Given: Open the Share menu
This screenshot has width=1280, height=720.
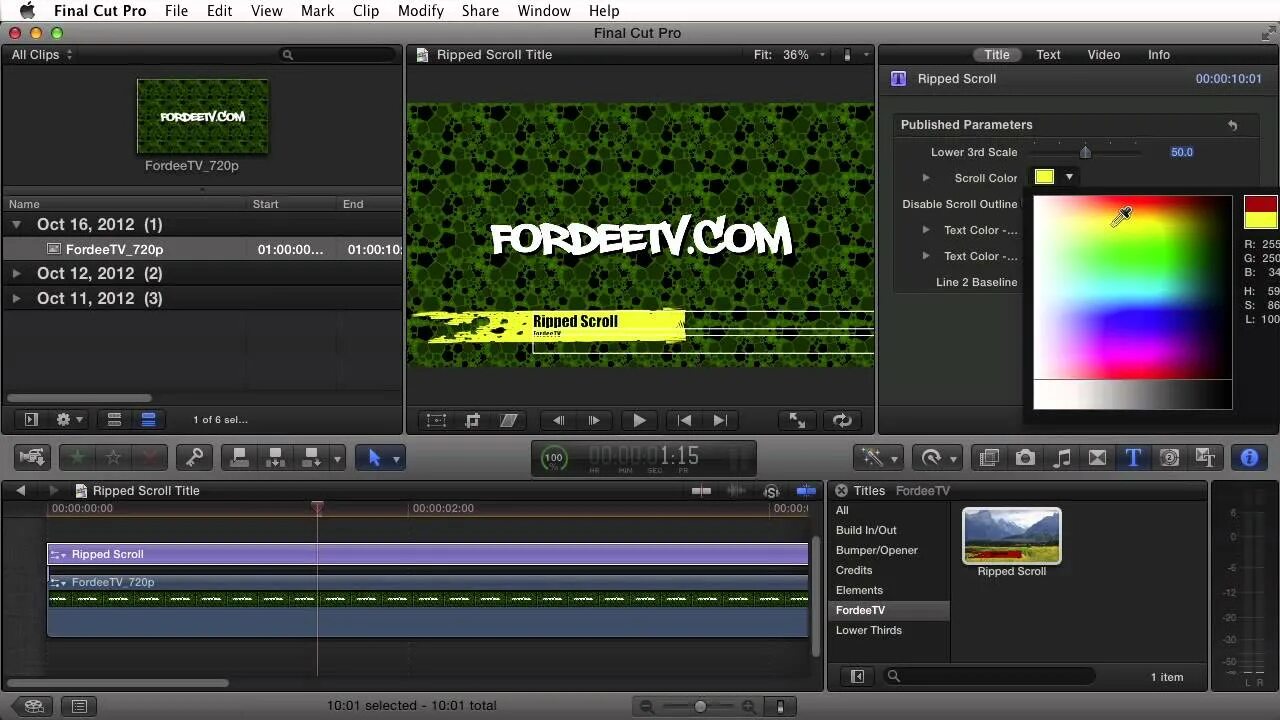Looking at the screenshot, I should tap(480, 10).
